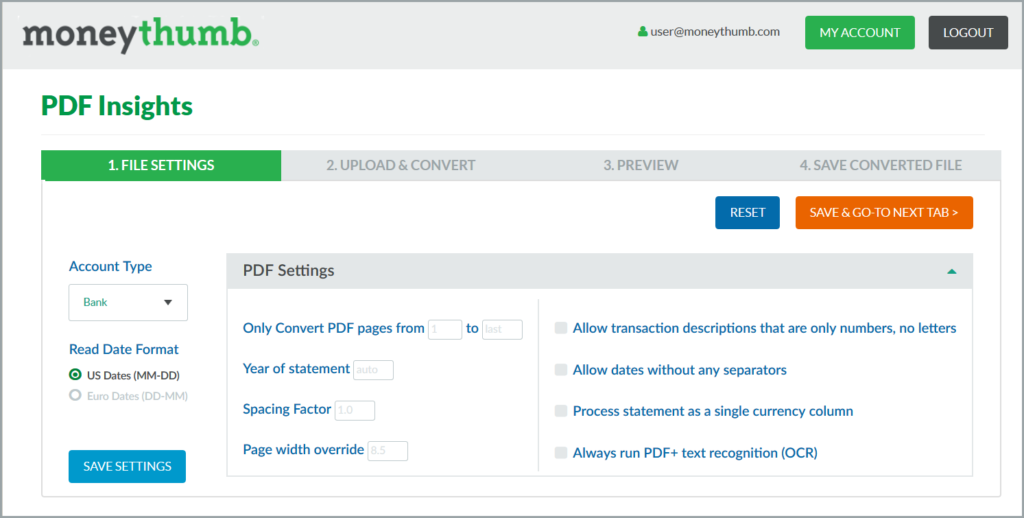
Task: Click Save & Go-To Next Tab button
Action: 884,212
